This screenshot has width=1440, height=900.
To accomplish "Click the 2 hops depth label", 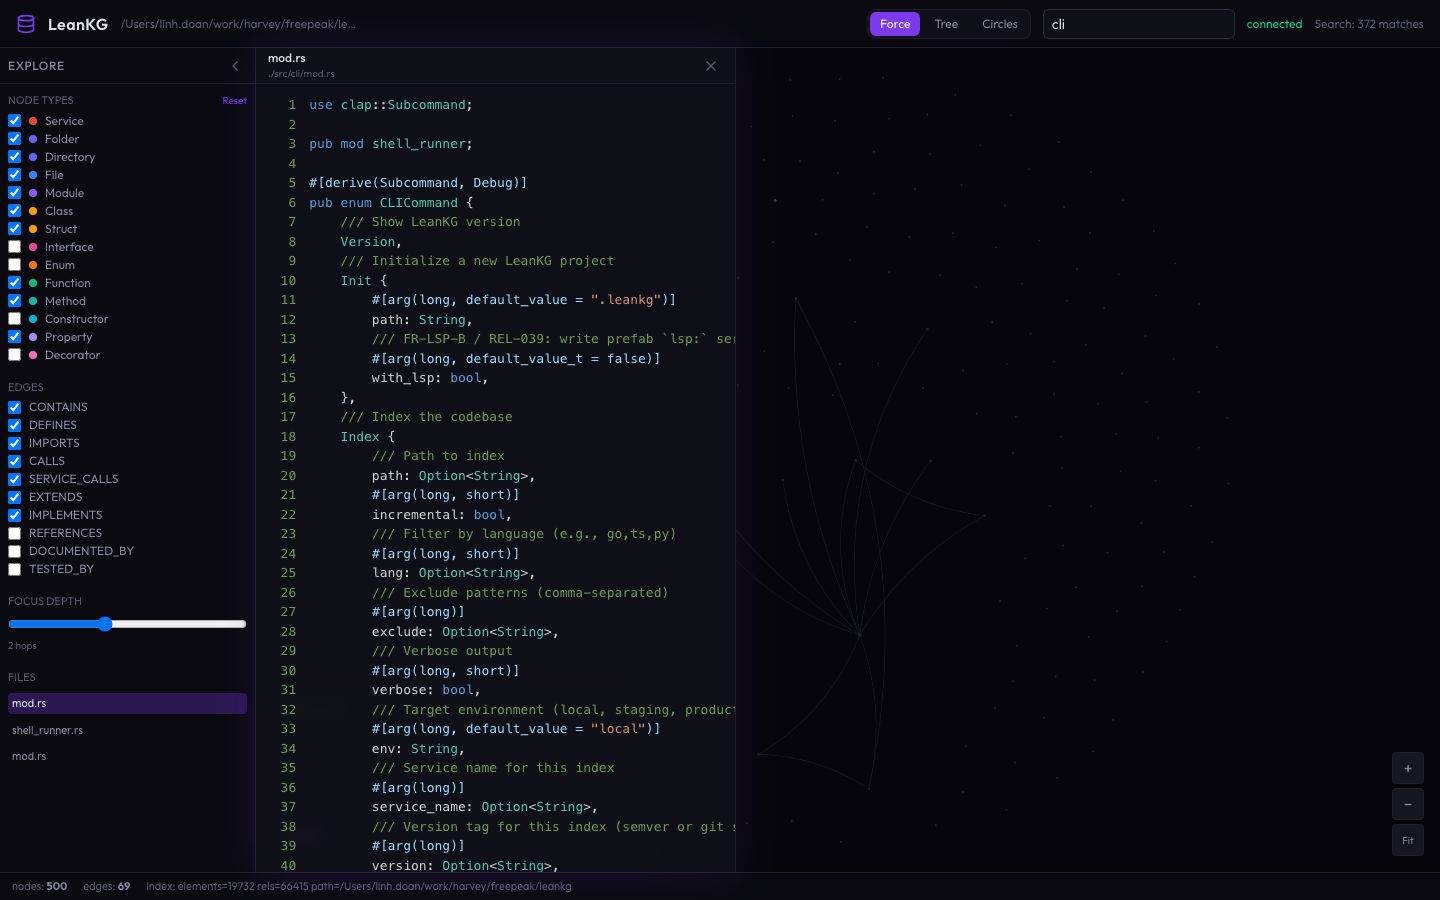I will (x=22, y=646).
